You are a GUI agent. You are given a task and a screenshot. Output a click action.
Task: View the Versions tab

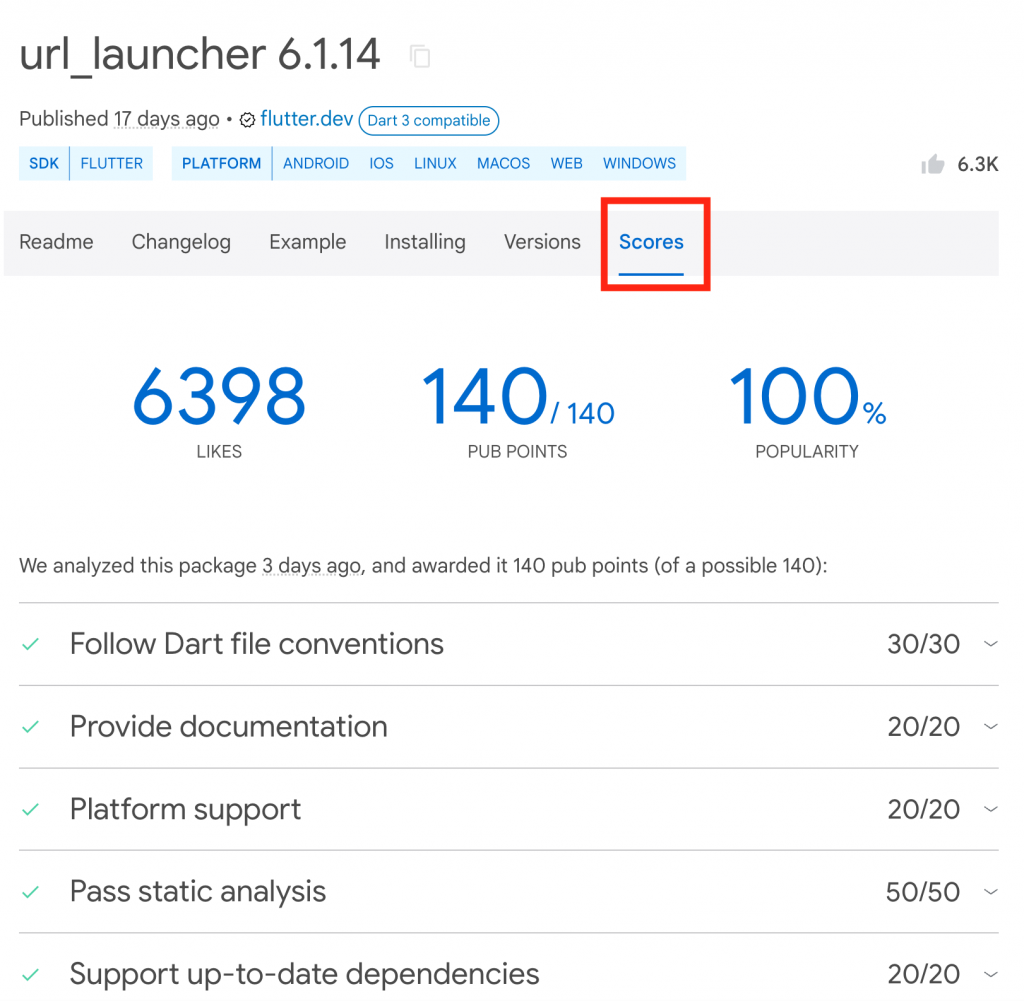point(542,242)
